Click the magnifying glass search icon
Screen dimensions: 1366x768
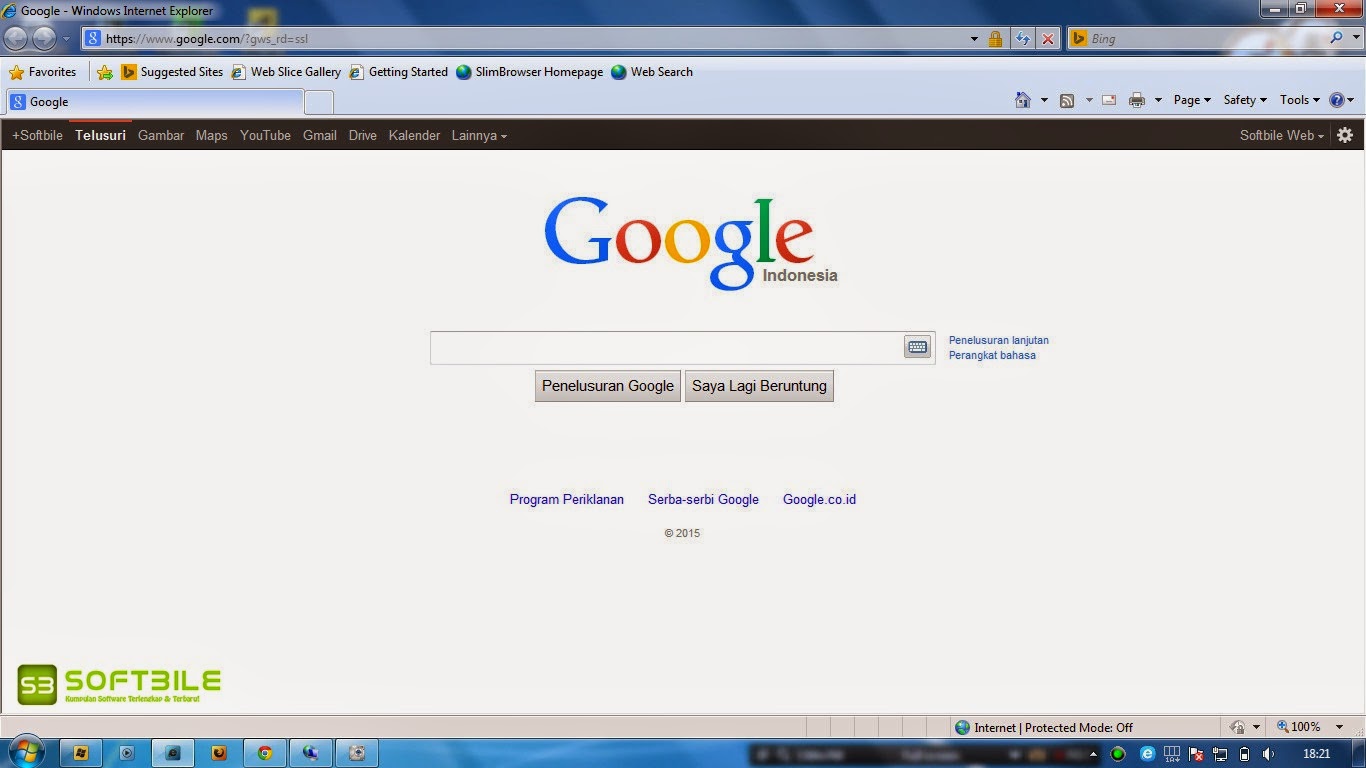pyautogui.click(x=1336, y=38)
